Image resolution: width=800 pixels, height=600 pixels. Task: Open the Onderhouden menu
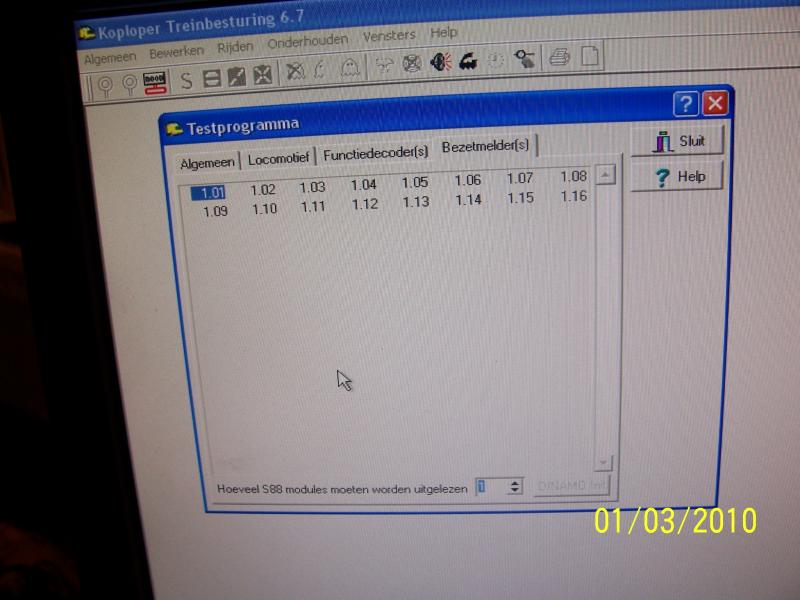[308, 42]
